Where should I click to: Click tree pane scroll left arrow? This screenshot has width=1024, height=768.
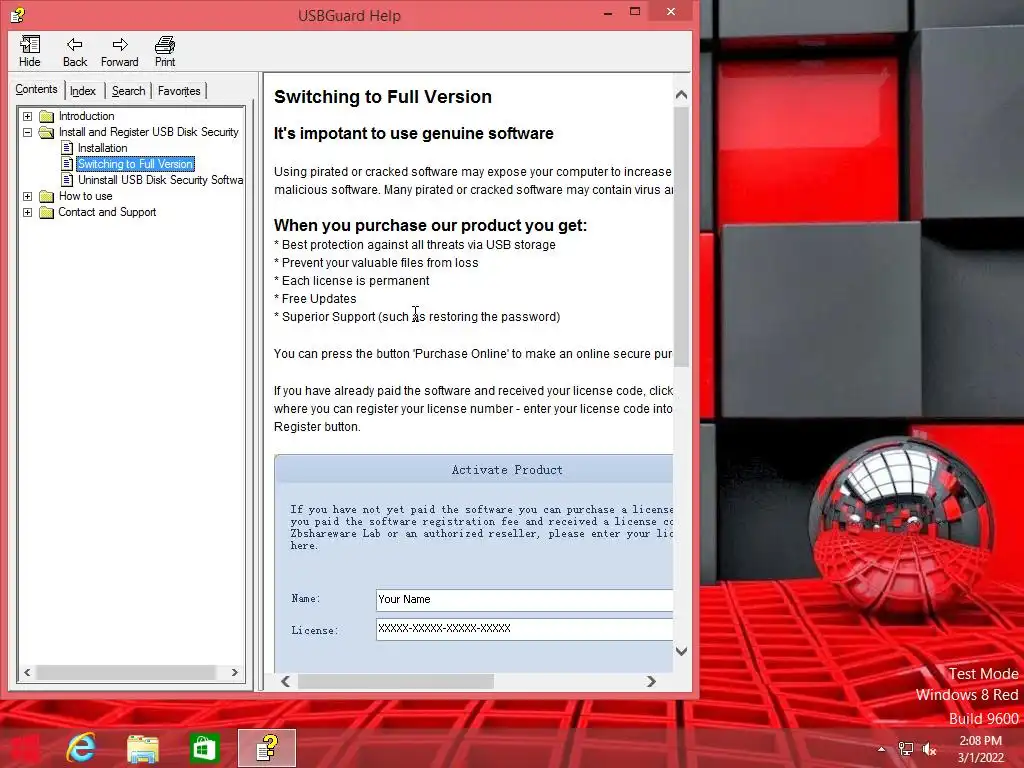point(27,672)
